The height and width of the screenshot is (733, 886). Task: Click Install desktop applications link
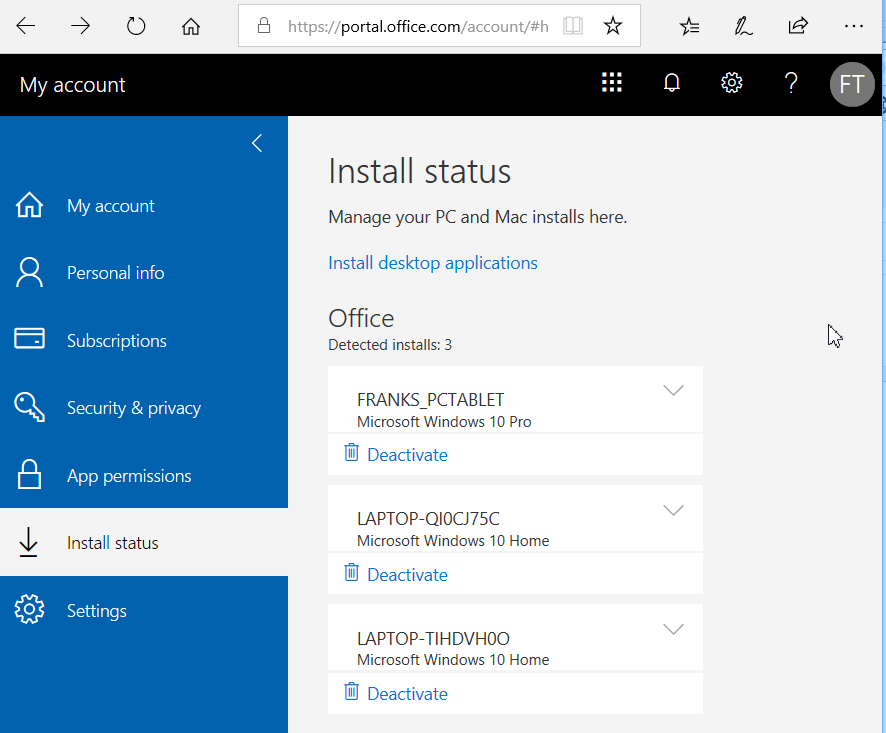[x=433, y=263]
